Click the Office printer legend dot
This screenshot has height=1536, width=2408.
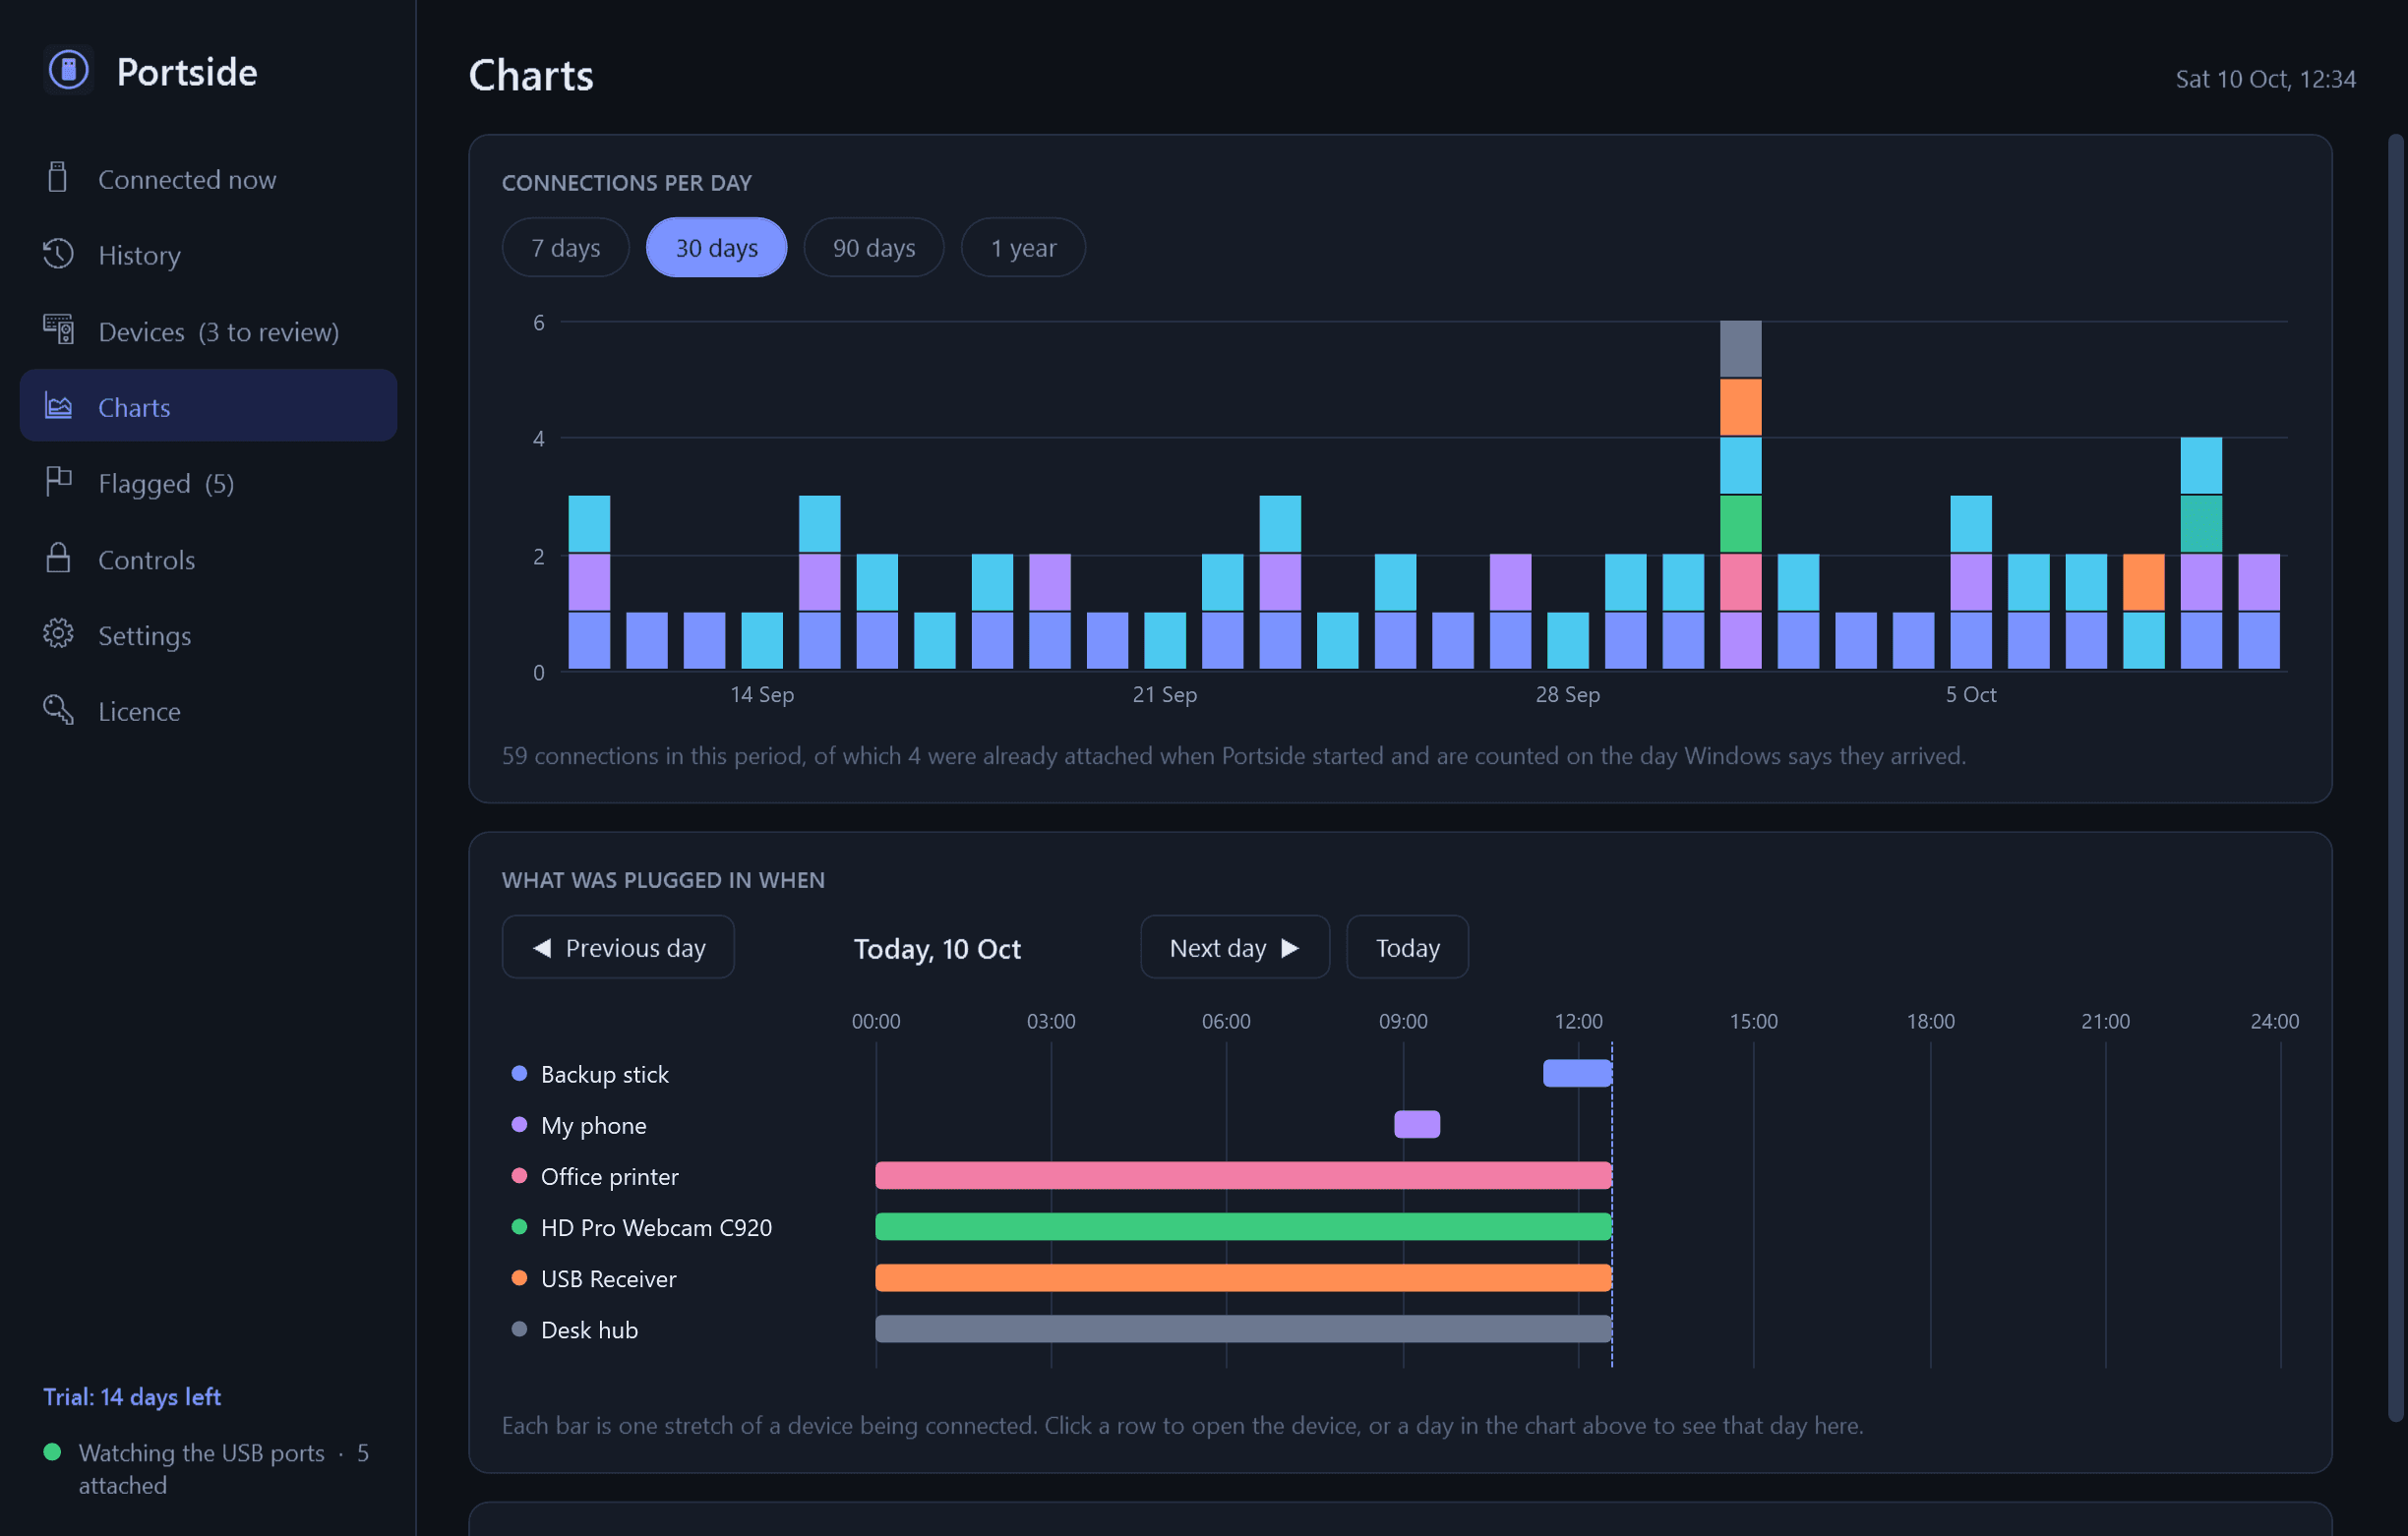(x=519, y=1175)
